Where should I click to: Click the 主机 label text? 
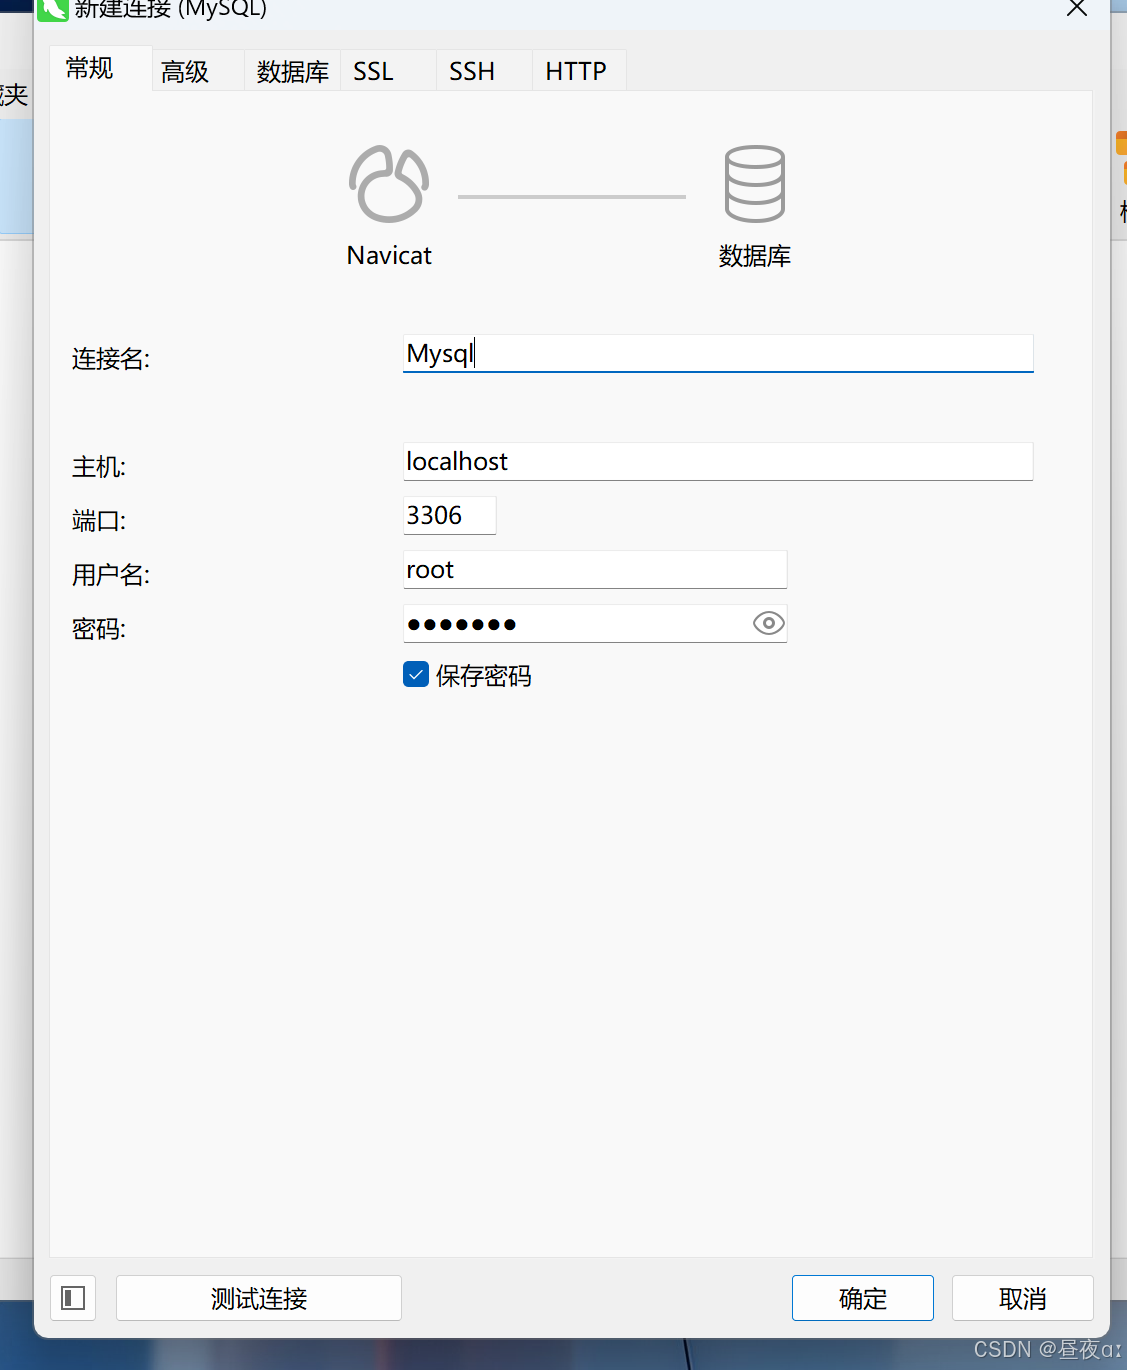click(x=99, y=467)
